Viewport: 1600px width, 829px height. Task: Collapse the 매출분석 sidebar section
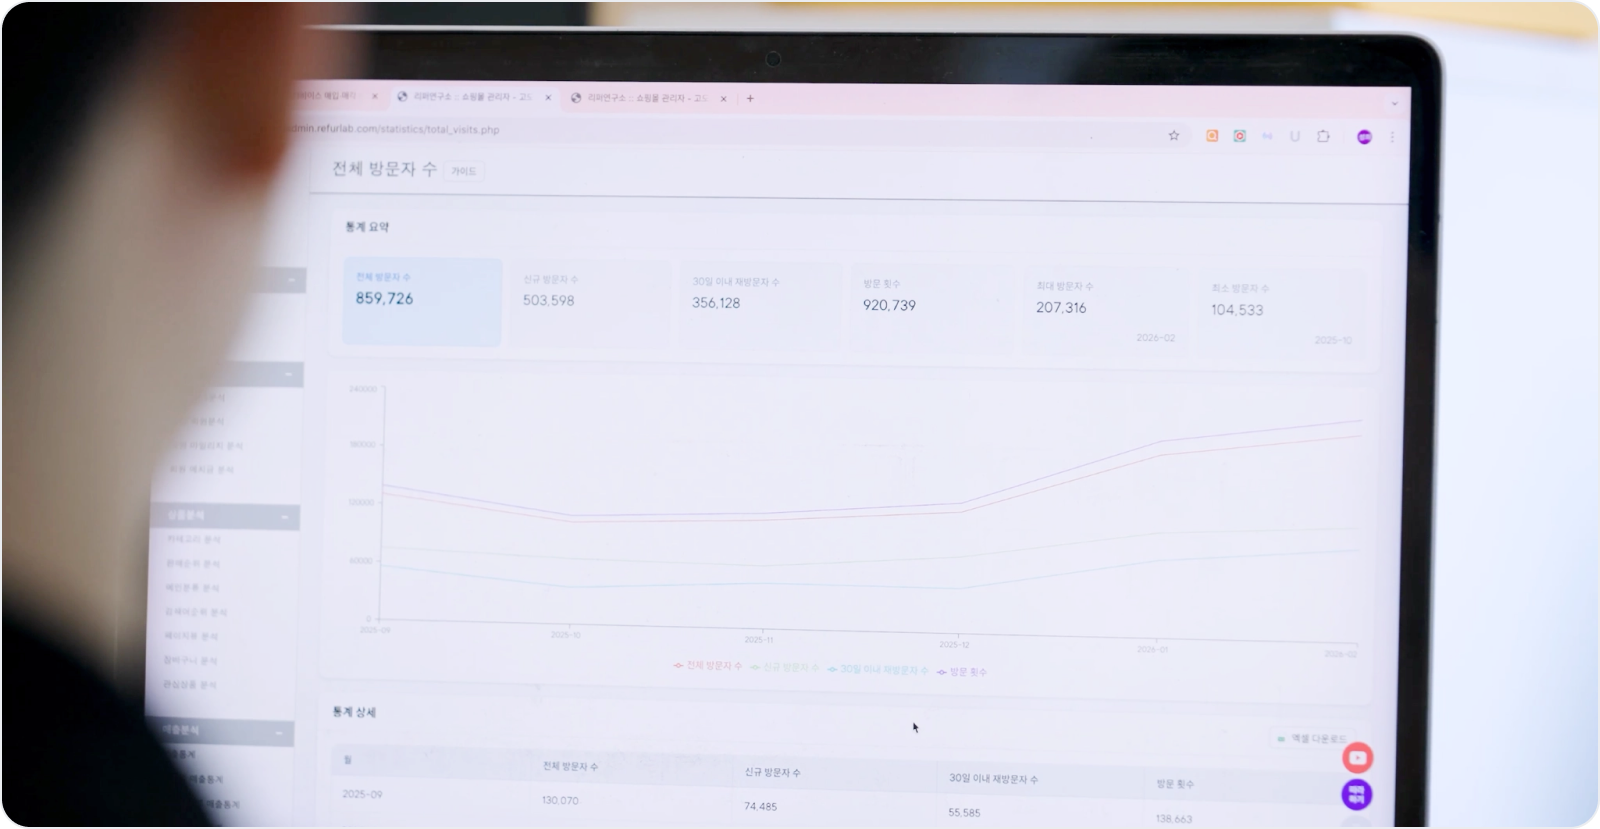tap(281, 734)
